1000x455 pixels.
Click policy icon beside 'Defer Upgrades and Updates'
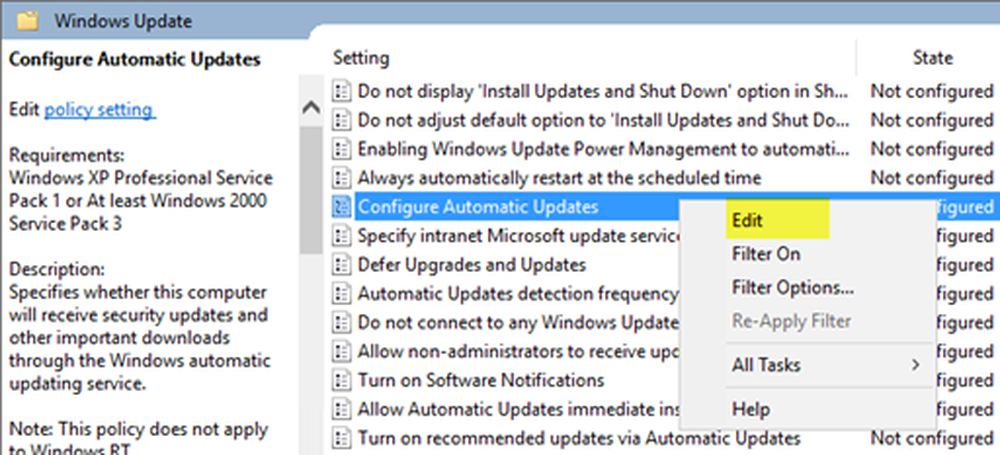coord(342,264)
